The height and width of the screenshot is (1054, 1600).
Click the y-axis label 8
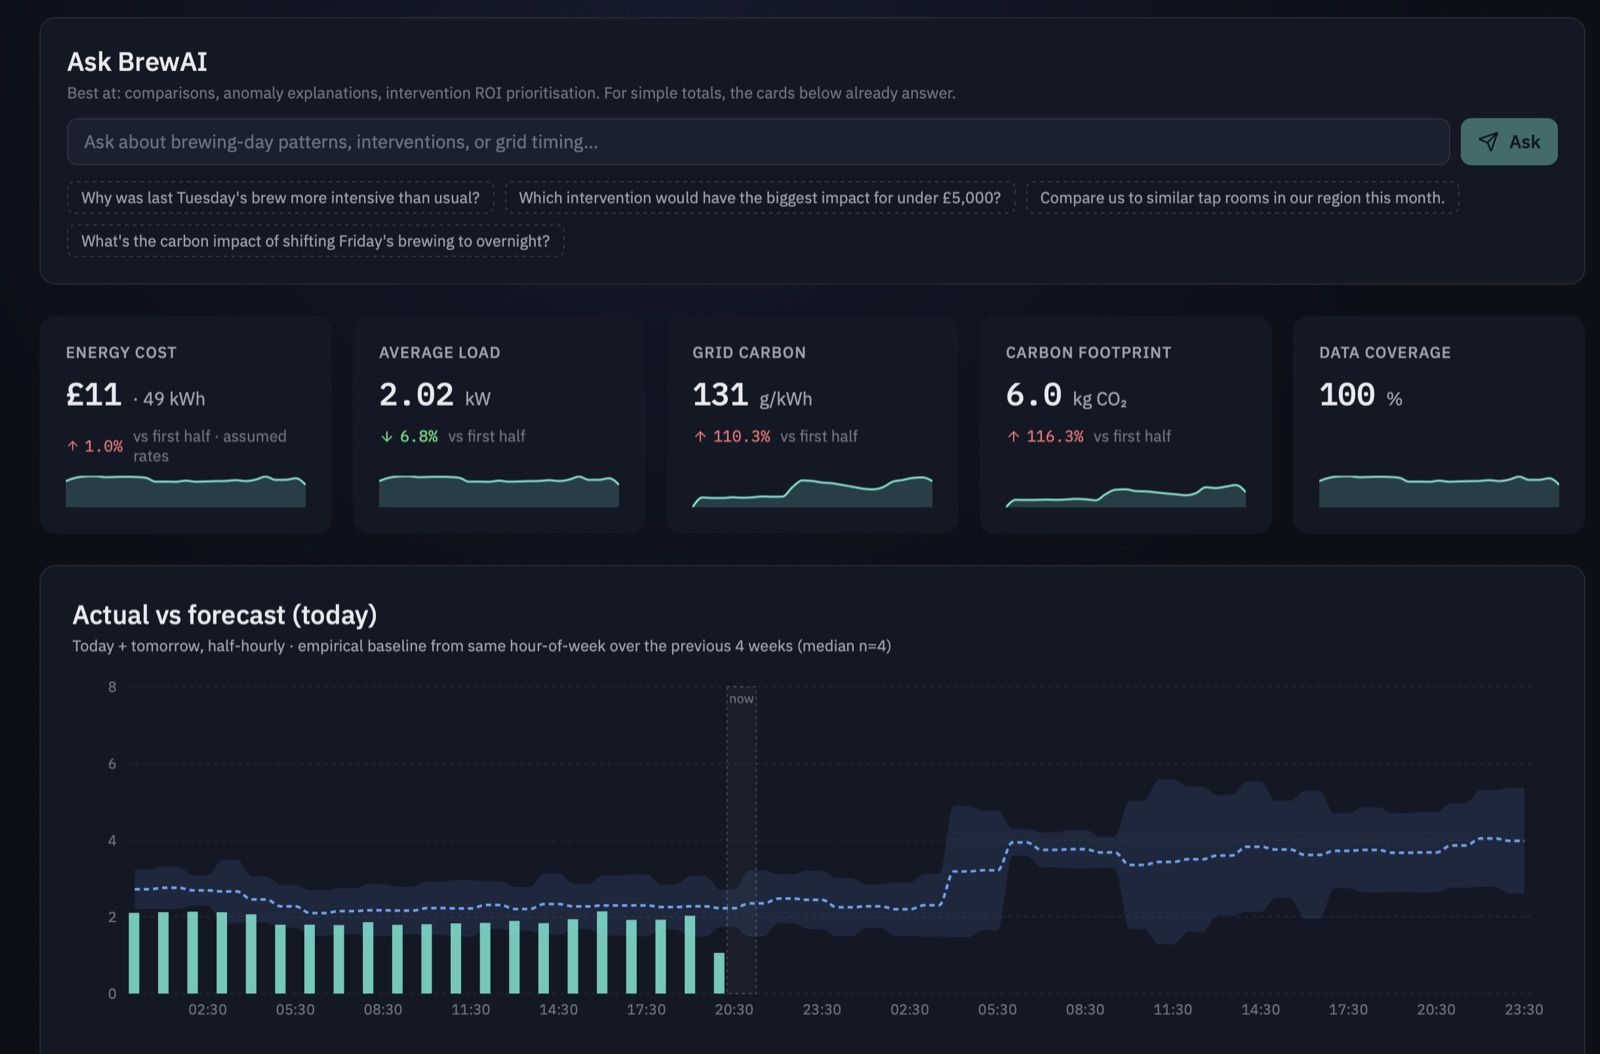(x=112, y=687)
